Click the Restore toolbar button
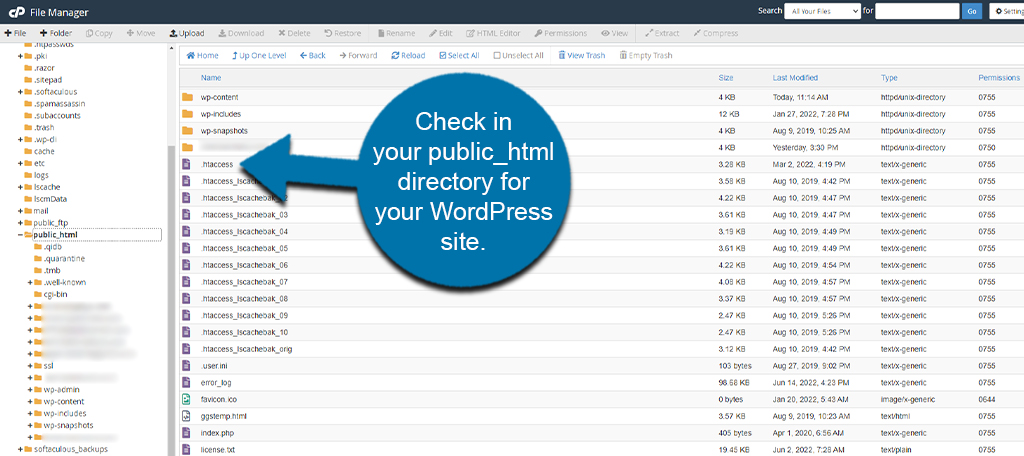The width and height of the screenshot is (1024, 456). [x=343, y=33]
